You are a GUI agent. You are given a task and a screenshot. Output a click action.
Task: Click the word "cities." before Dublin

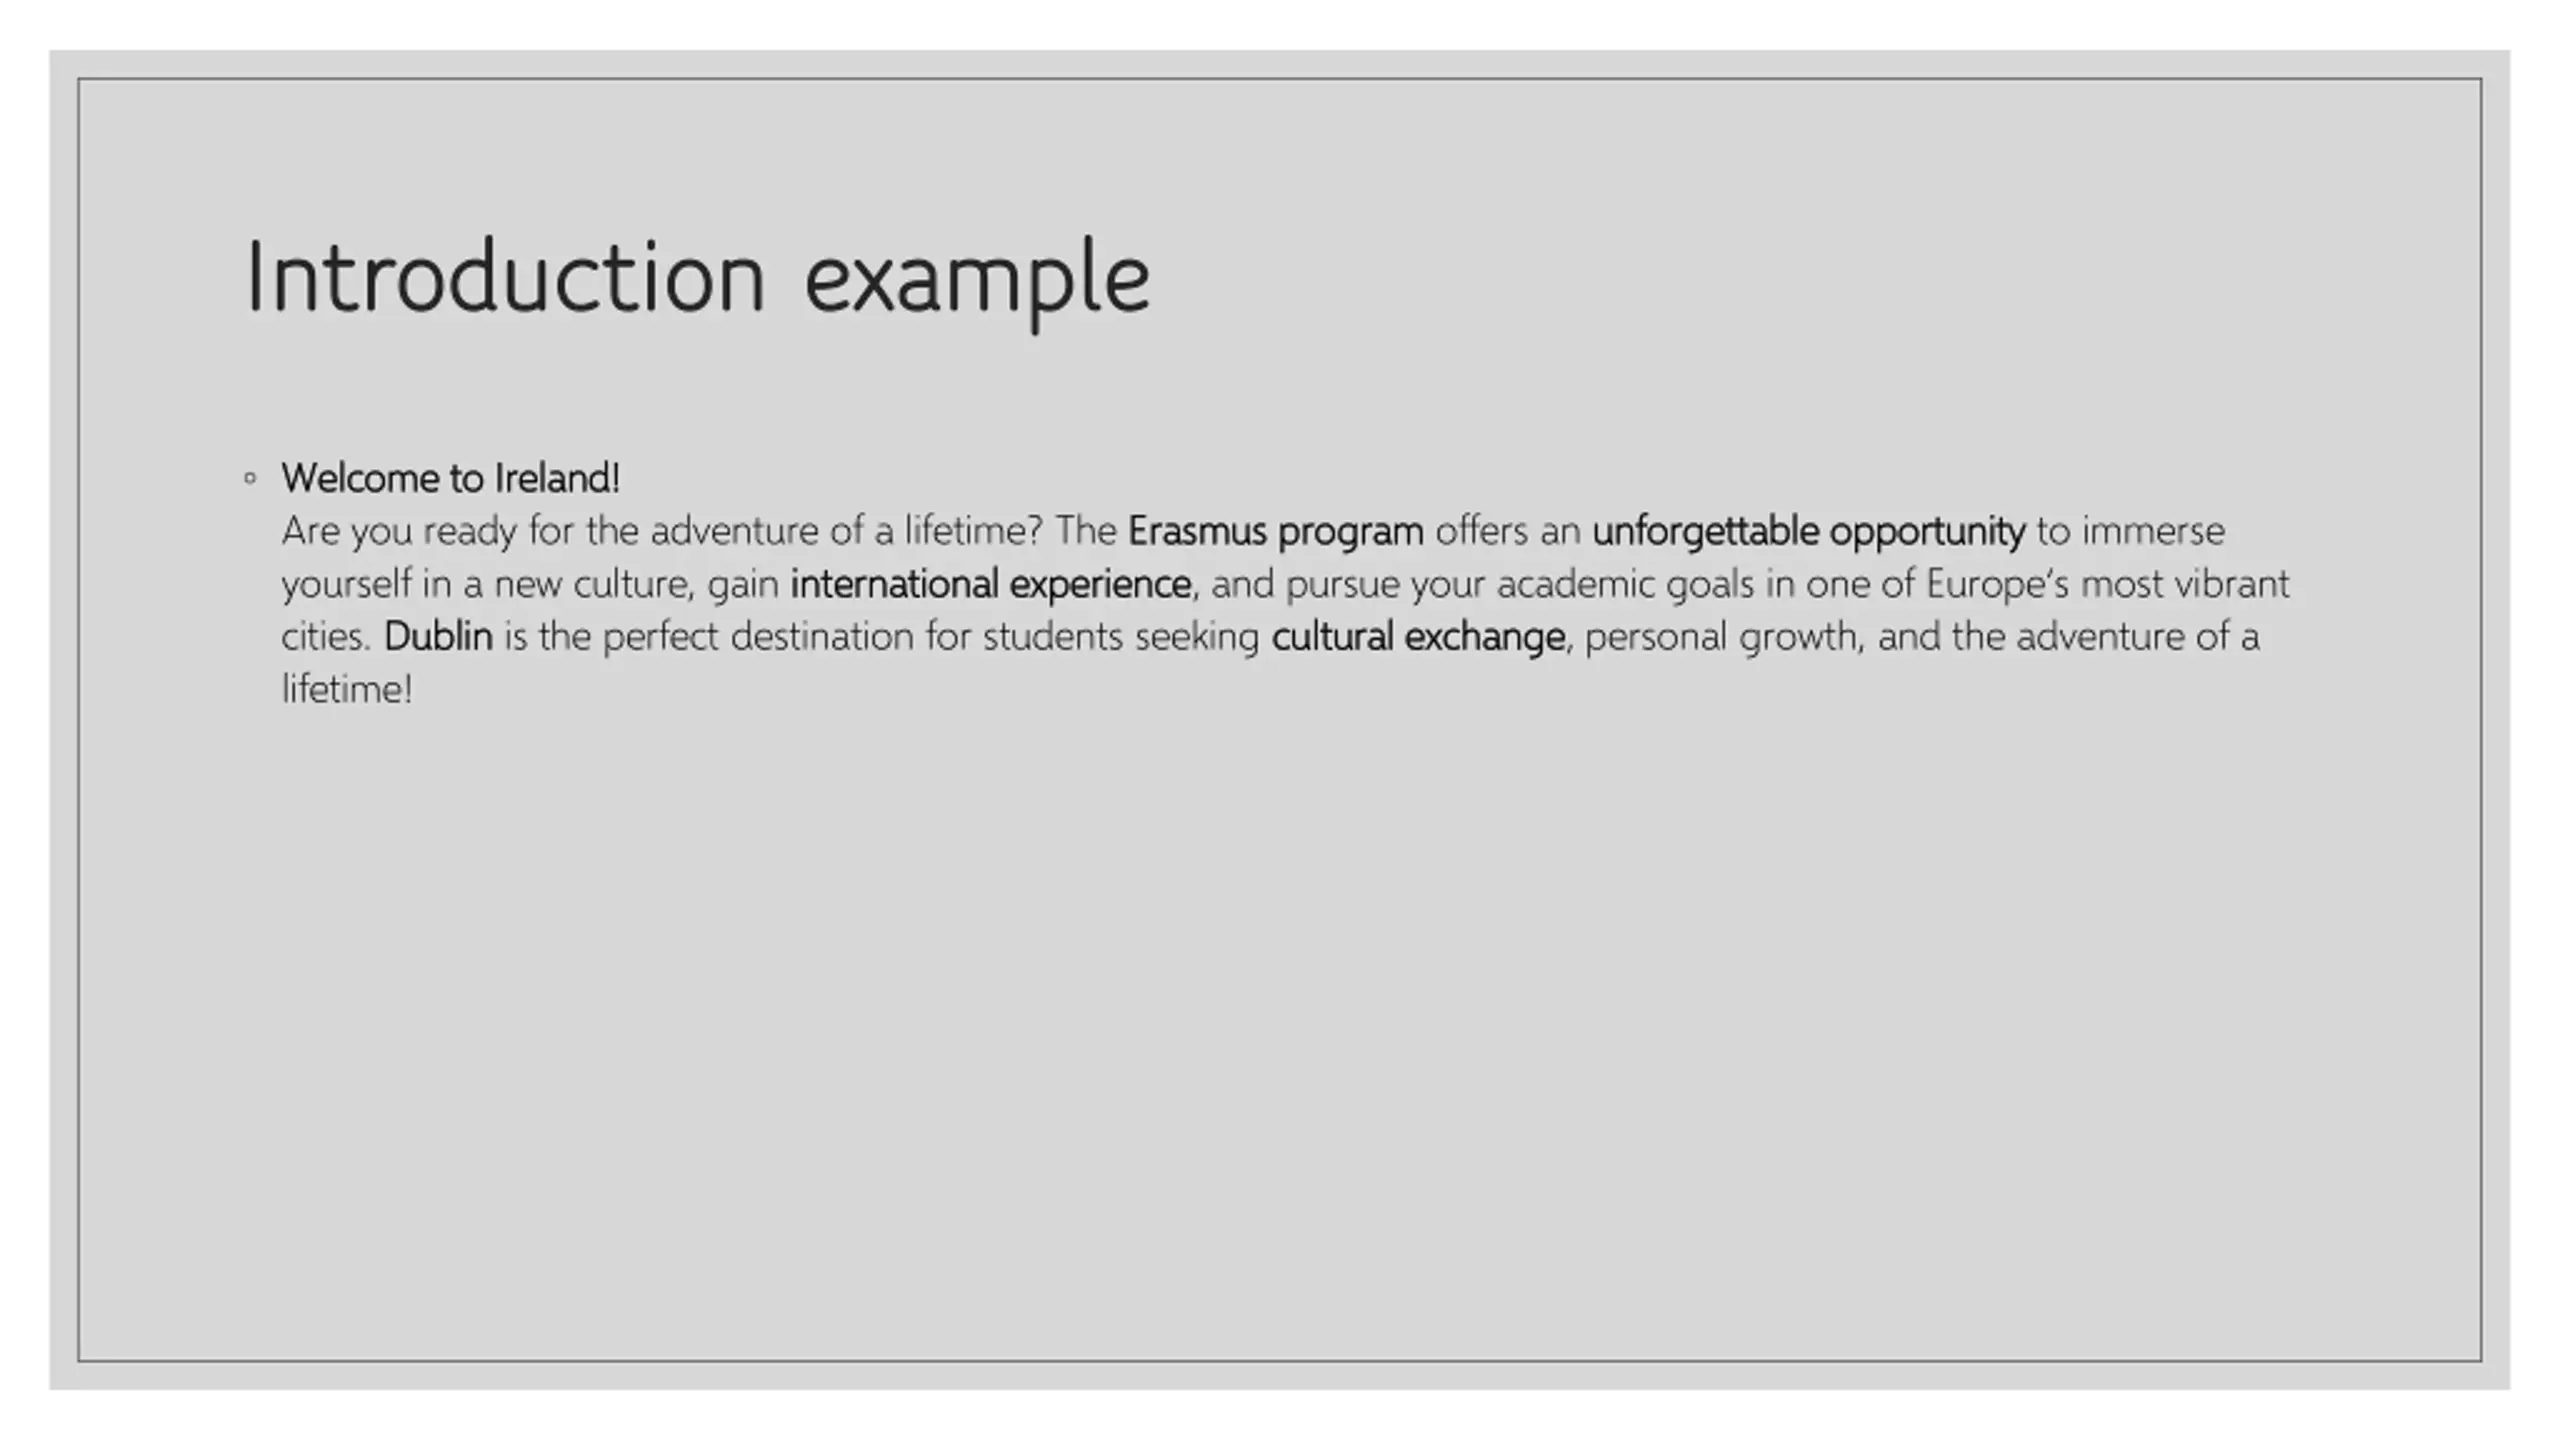(x=326, y=637)
